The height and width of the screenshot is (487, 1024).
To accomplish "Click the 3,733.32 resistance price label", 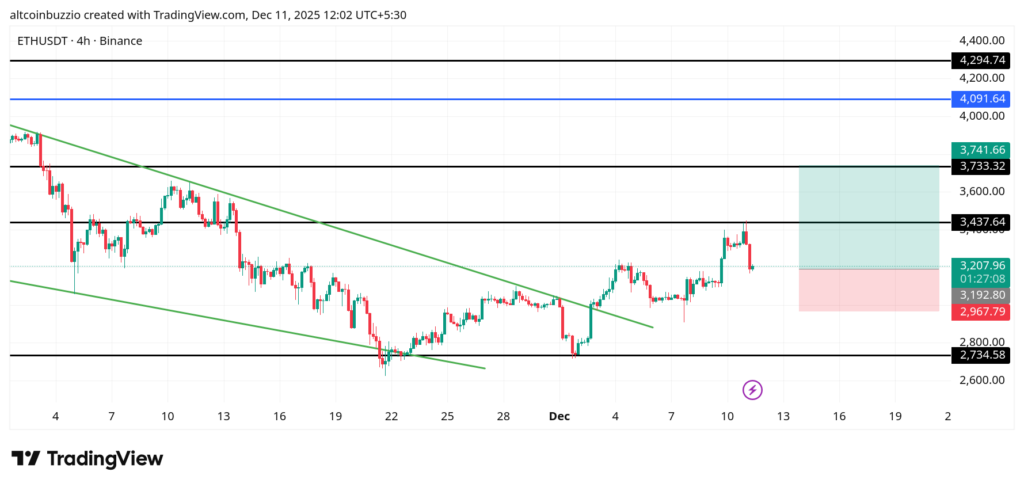I will (x=980, y=166).
